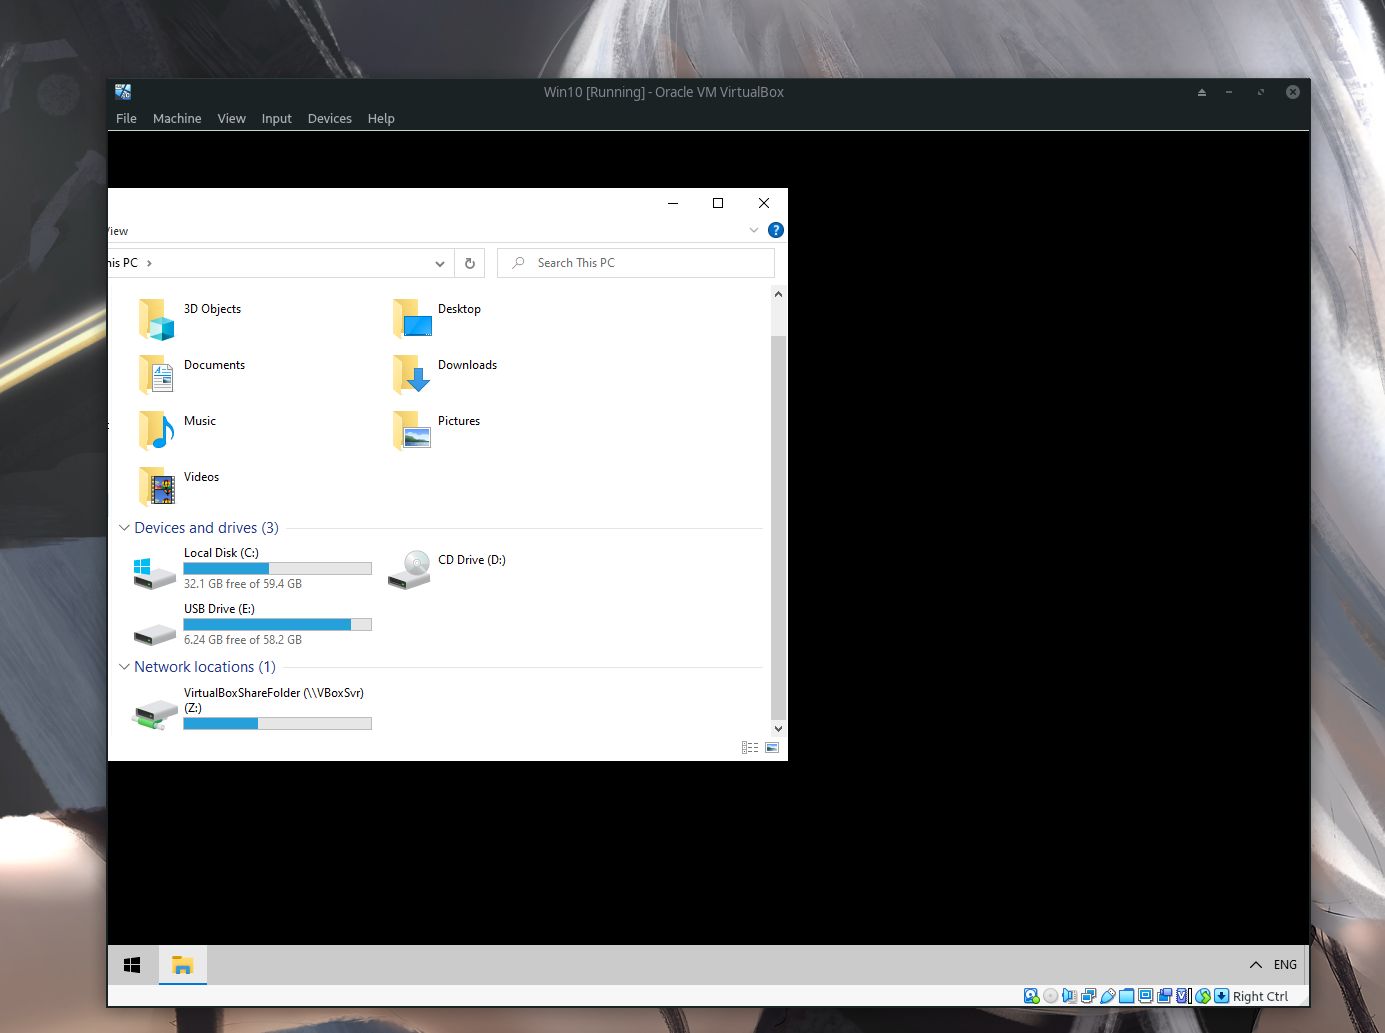Collapse the Devices and drives section

(x=124, y=528)
